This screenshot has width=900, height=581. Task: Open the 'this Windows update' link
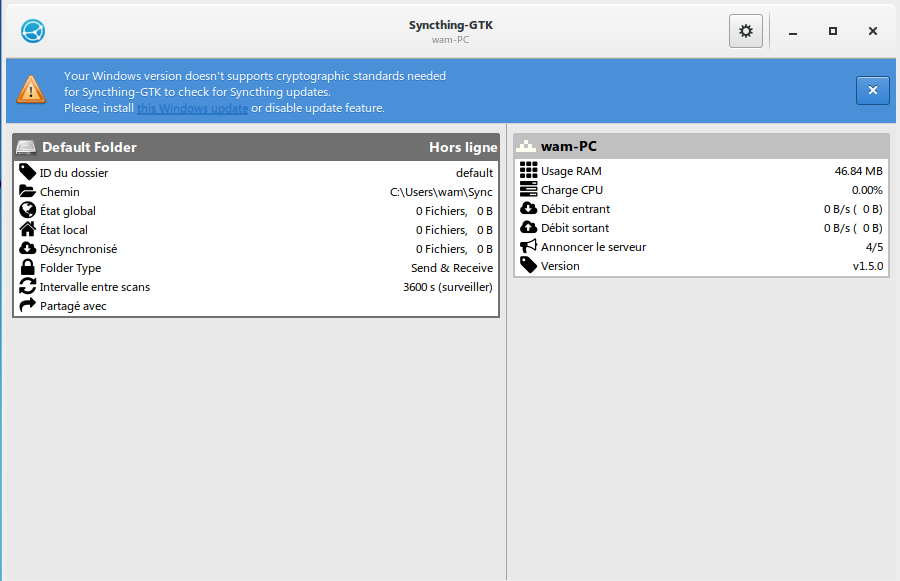coord(192,108)
